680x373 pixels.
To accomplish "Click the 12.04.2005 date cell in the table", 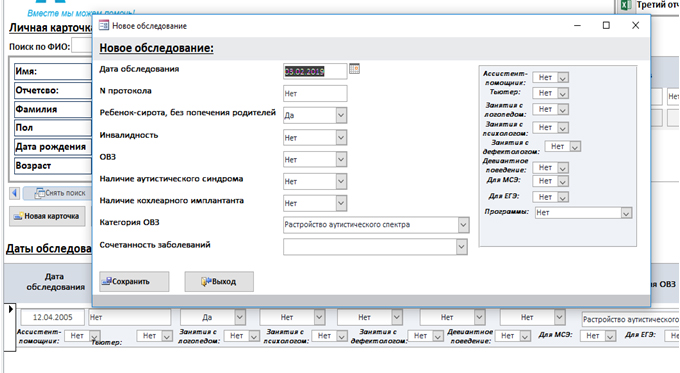I will [x=52, y=317].
